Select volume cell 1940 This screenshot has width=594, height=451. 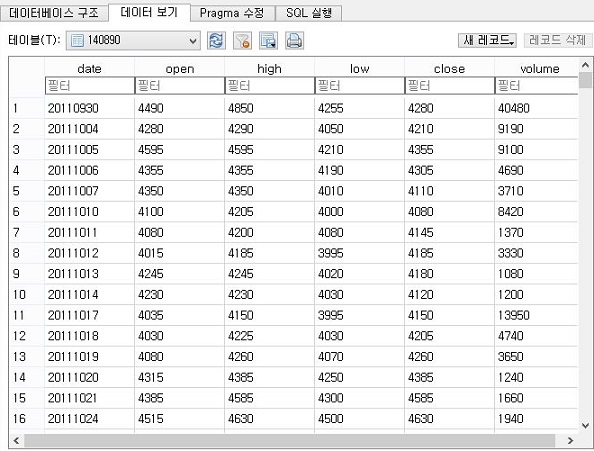coord(537,418)
